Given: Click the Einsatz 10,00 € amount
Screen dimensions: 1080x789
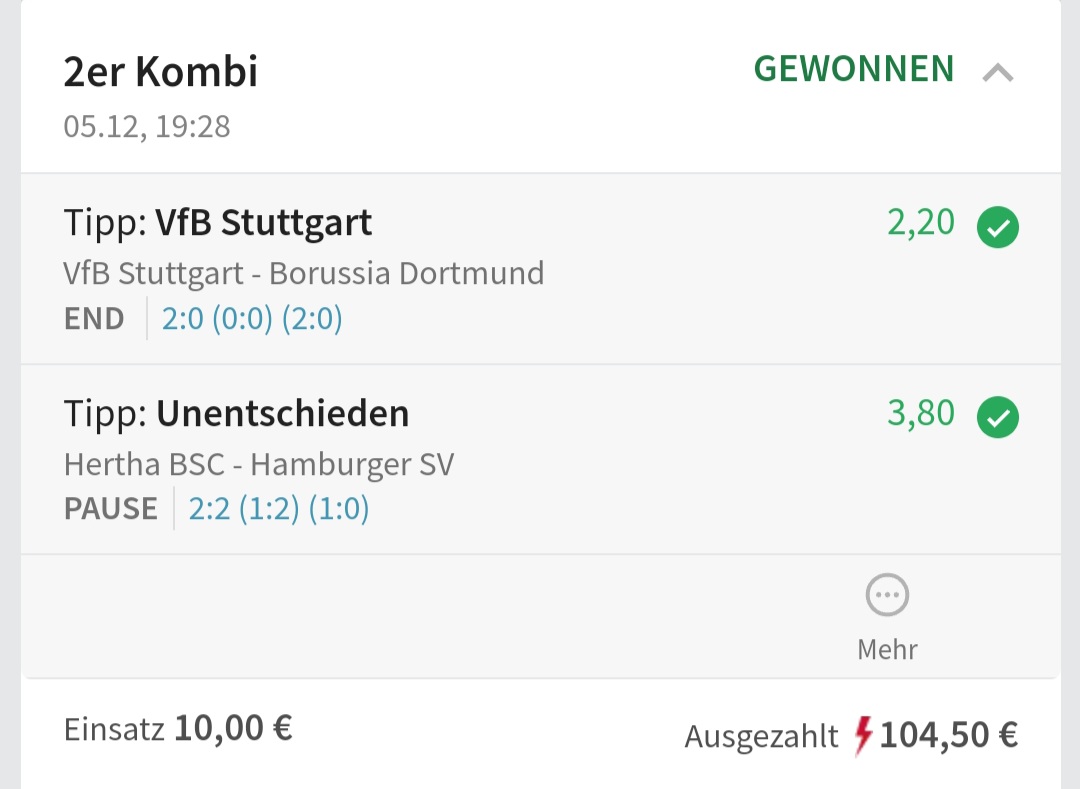Looking at the screenshot, I should [x=233, y=728].
